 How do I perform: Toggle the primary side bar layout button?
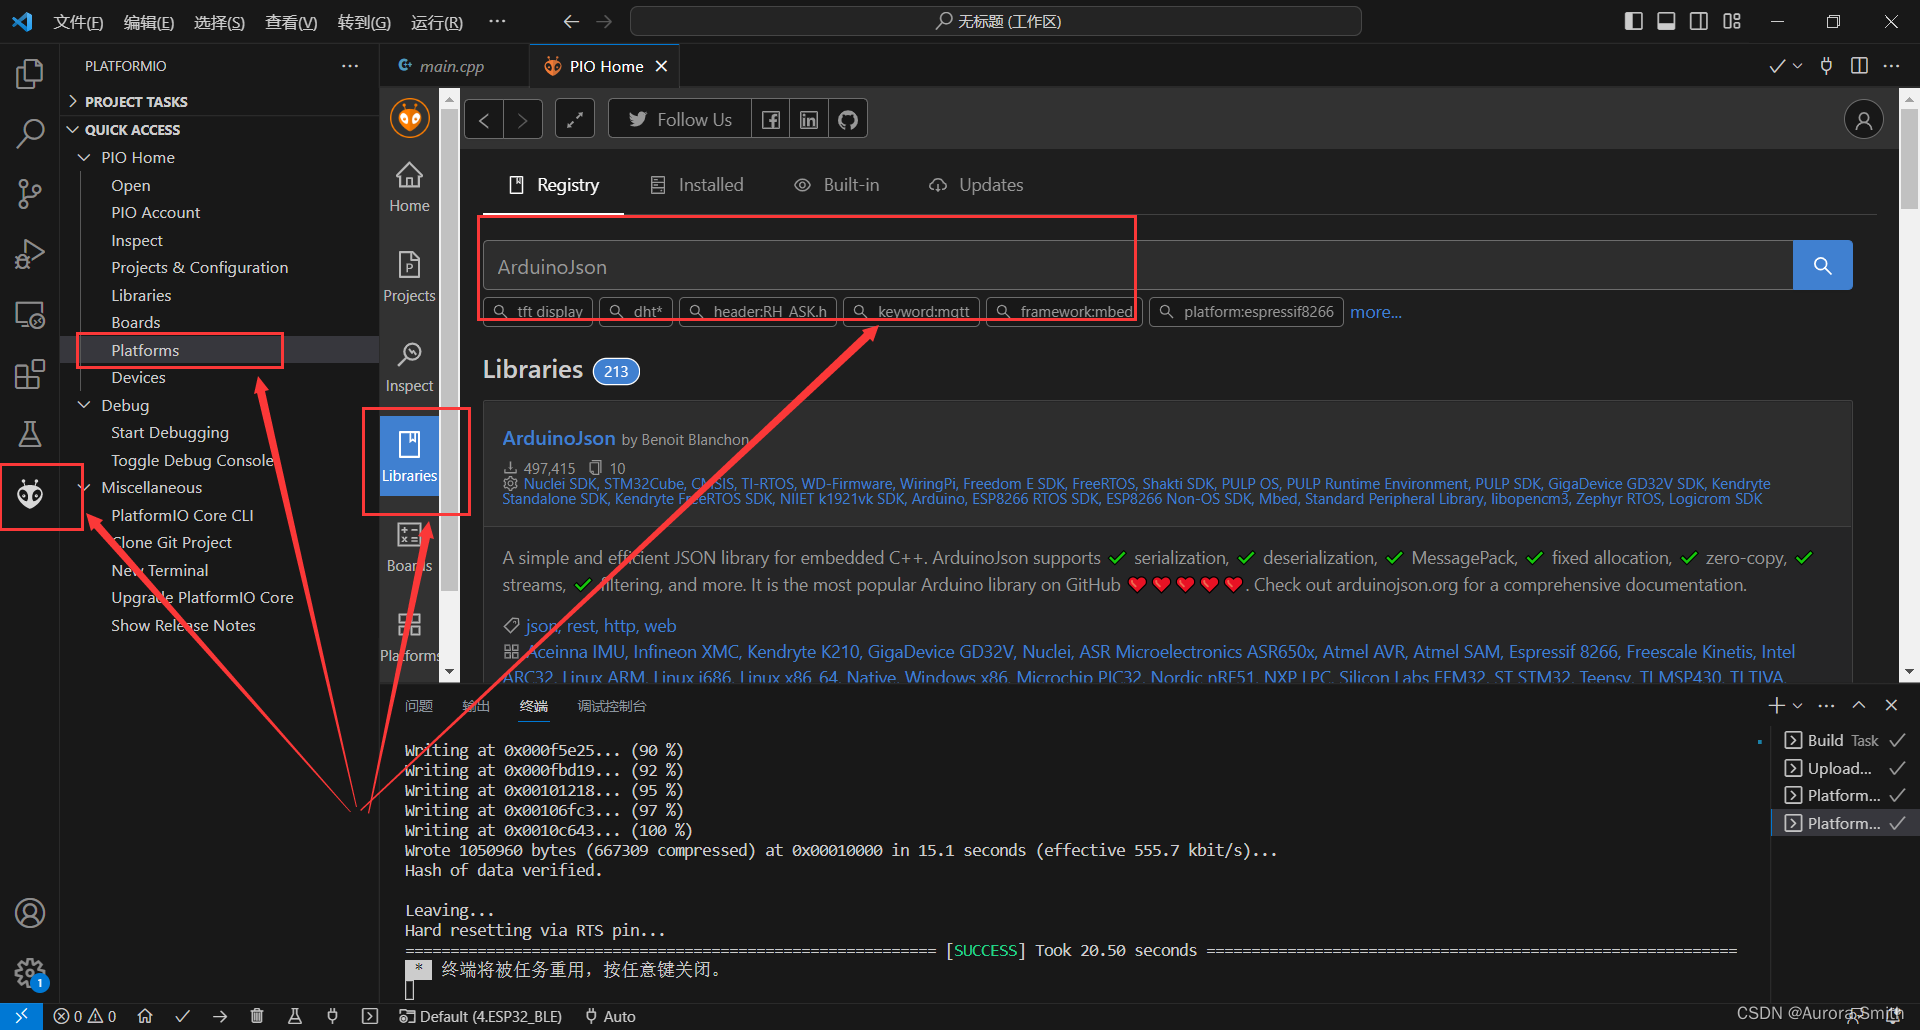(x=1634, y=21)
